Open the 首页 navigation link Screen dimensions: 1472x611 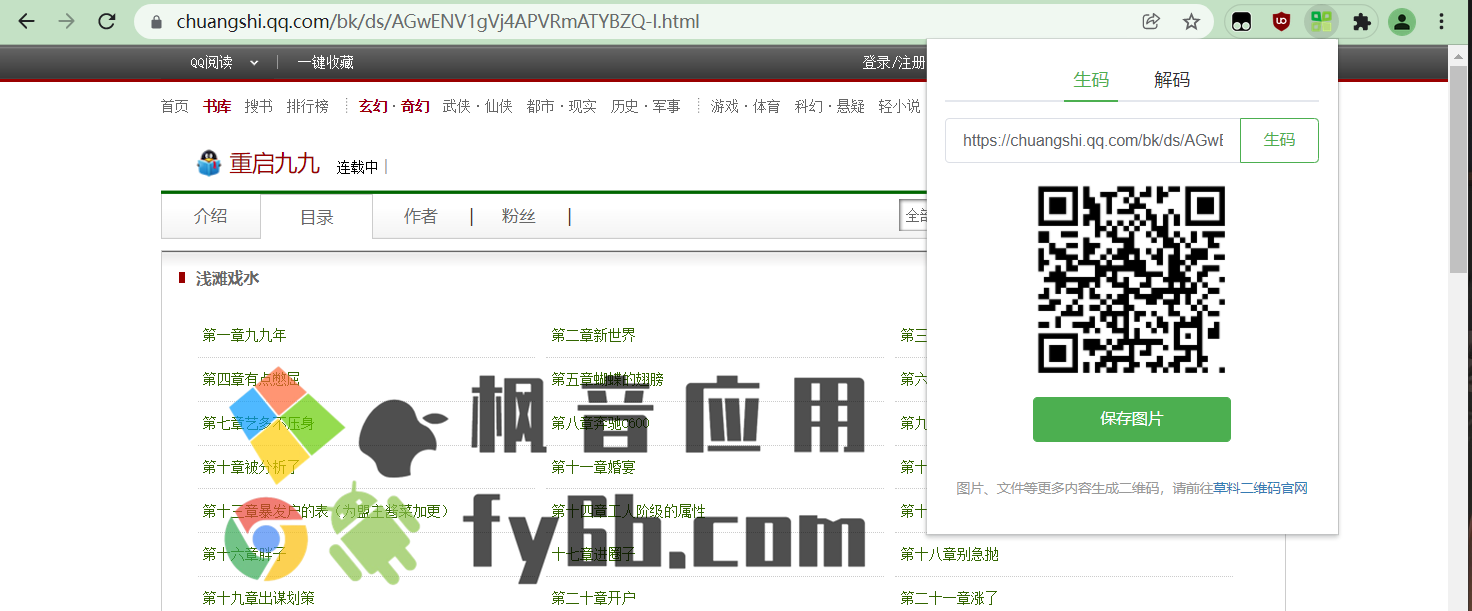tap(175, 106)
